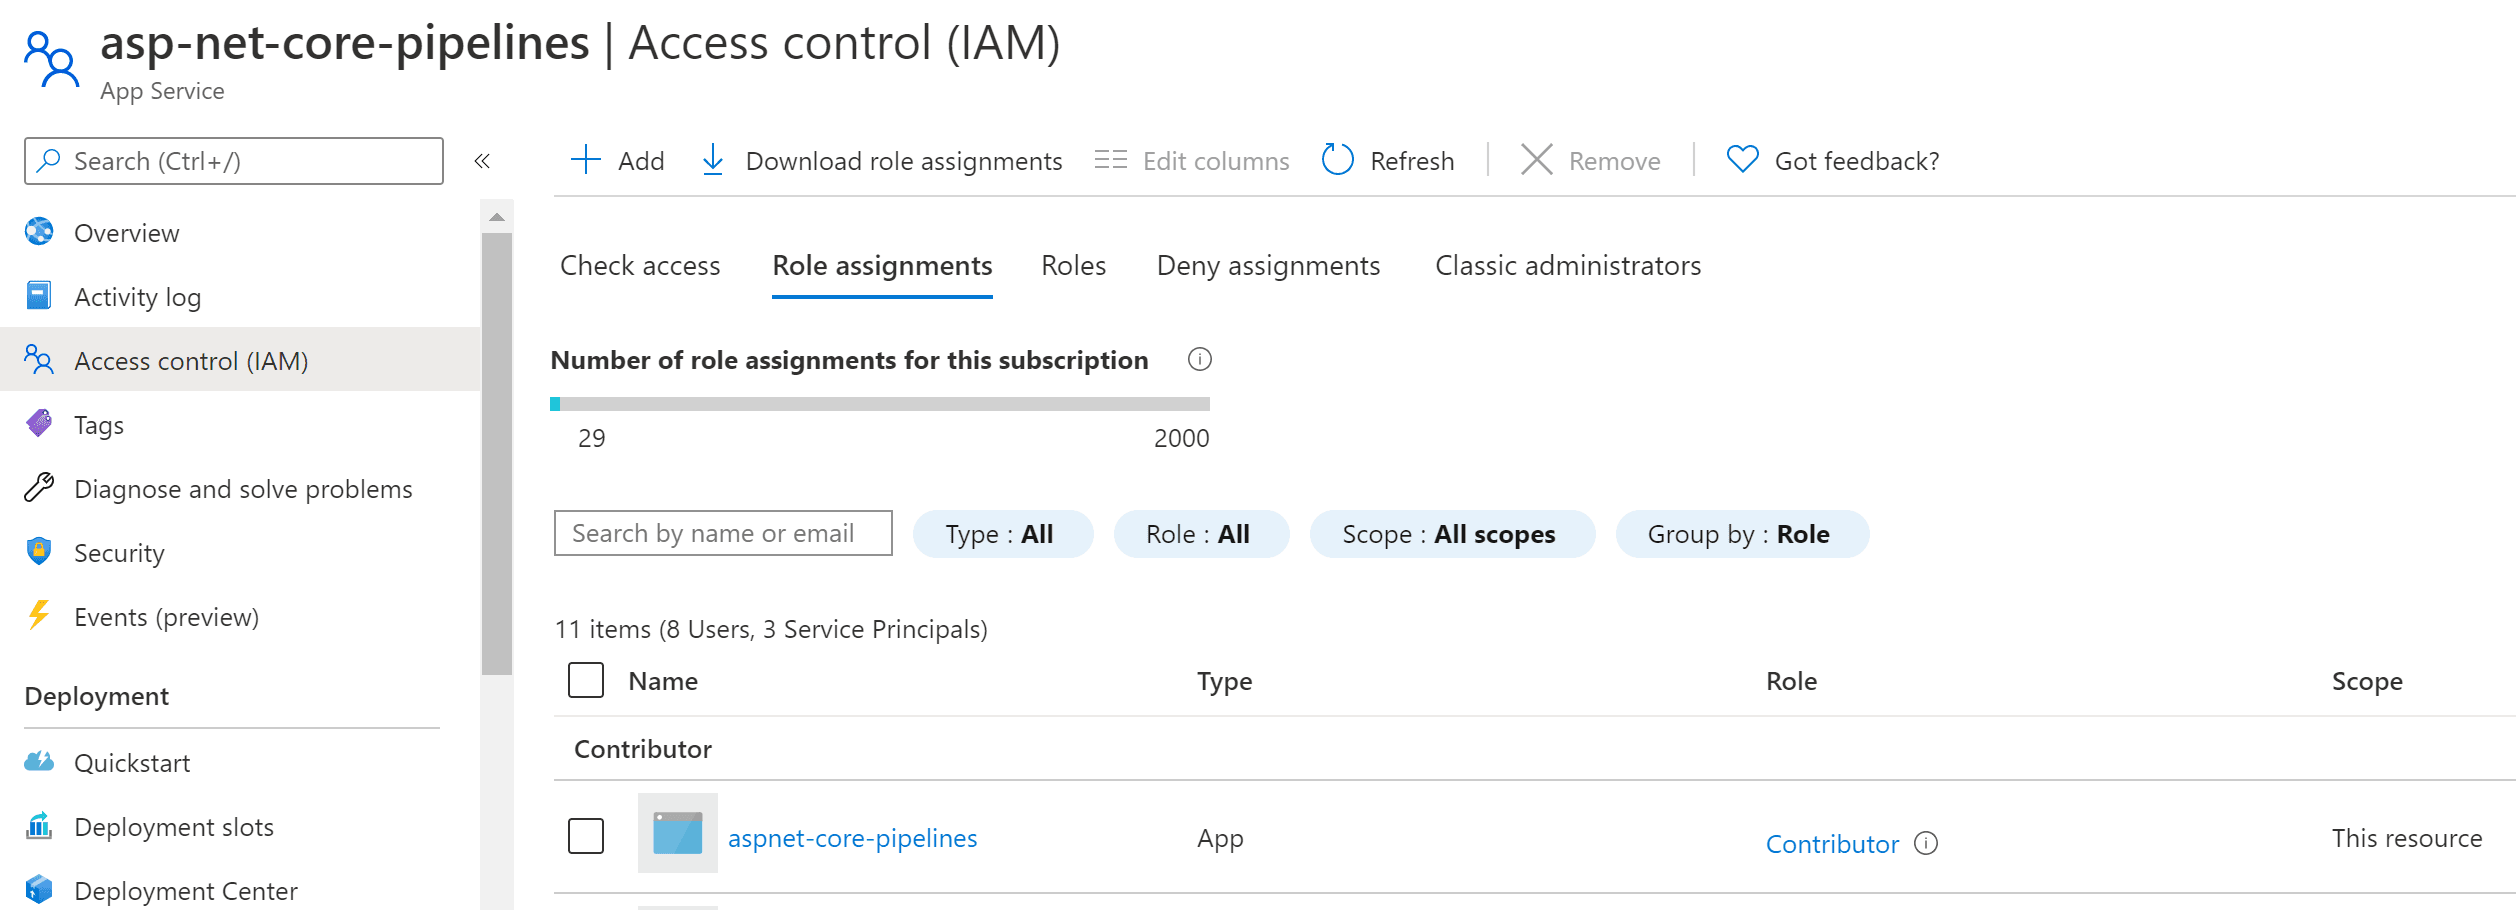The width and height of the screenshot is (2516, 910).
Task: Click the Access control users icon in header
Action: pos(51,60)
